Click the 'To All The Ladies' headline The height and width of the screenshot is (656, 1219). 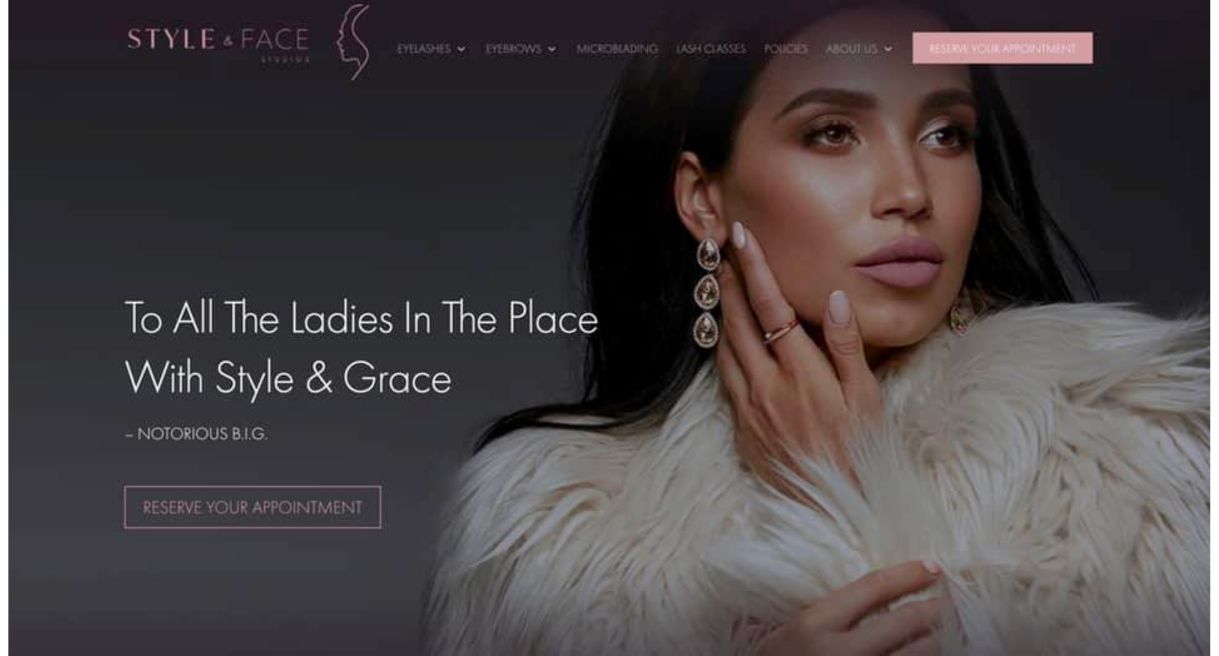[x=361, y=319]
